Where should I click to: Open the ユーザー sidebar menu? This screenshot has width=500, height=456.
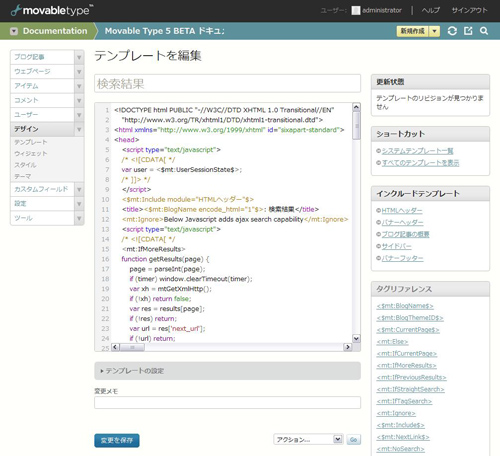pos(42,115)
